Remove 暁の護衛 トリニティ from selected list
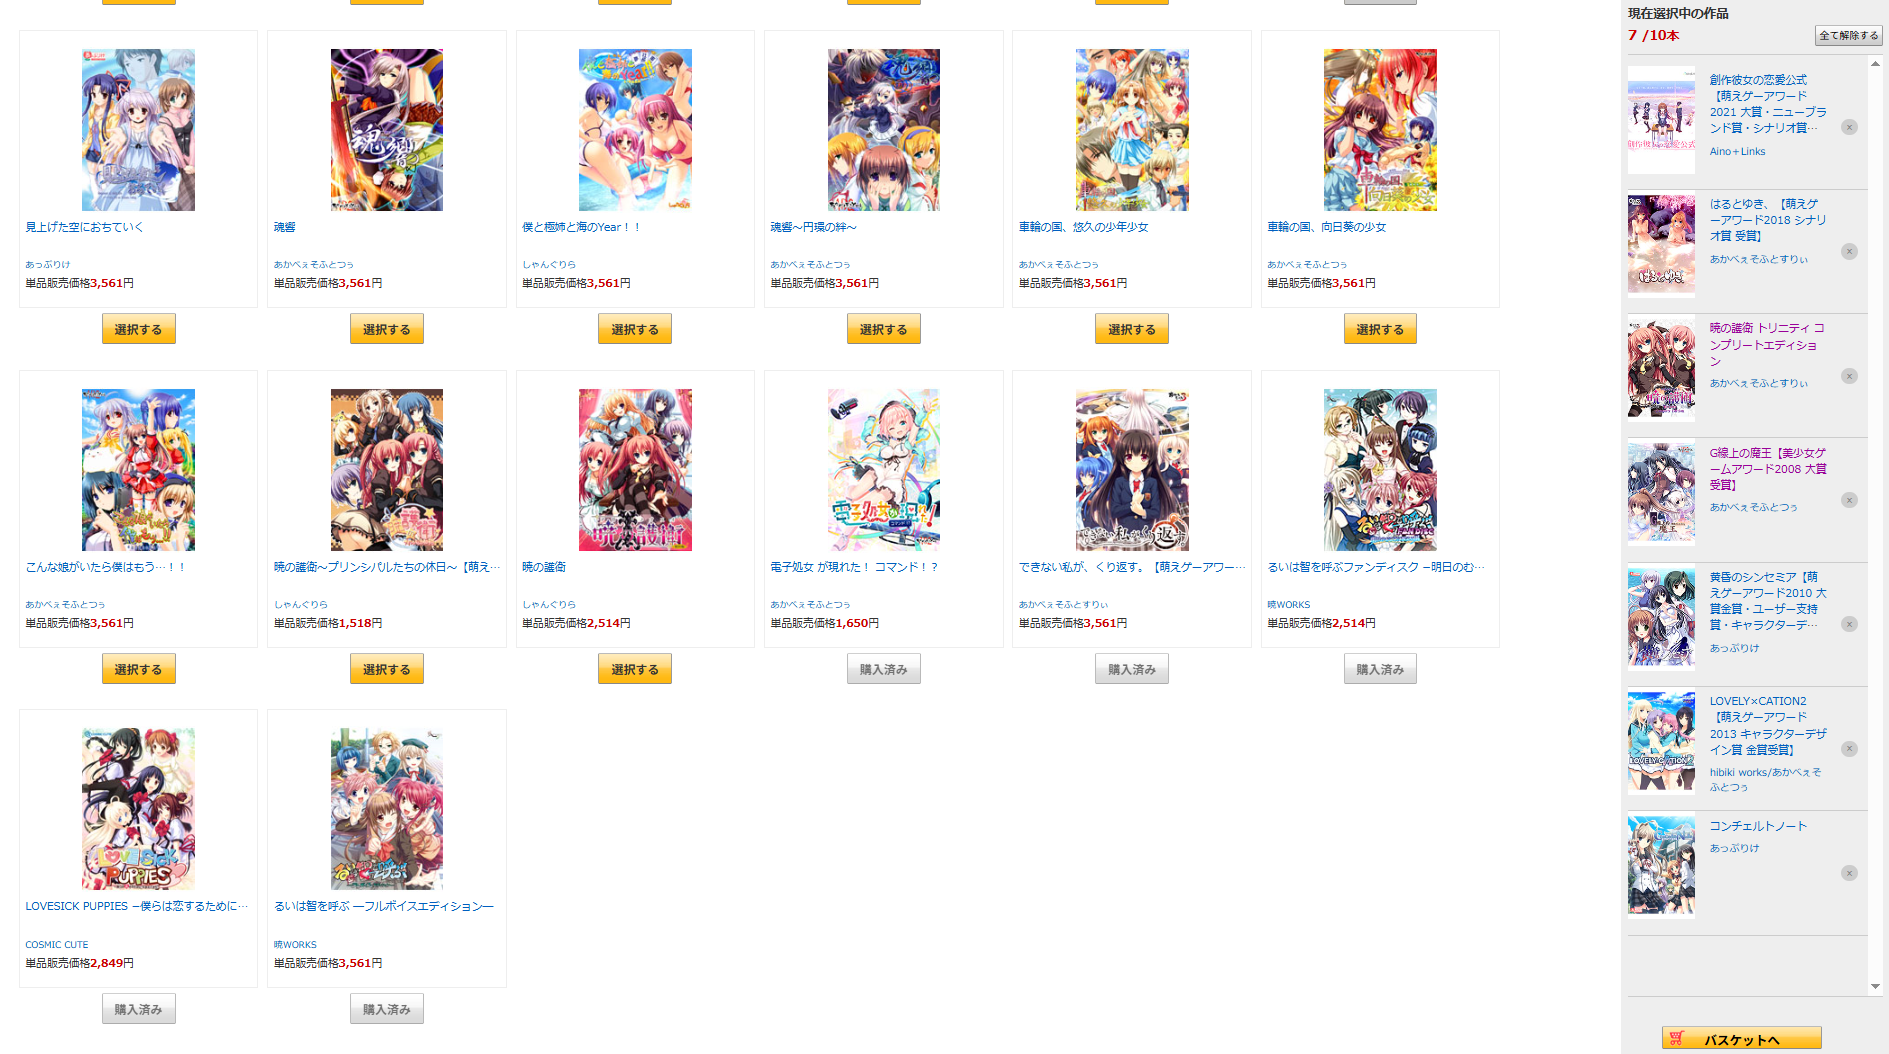 pyautogui.click(x=1849, y=376)
